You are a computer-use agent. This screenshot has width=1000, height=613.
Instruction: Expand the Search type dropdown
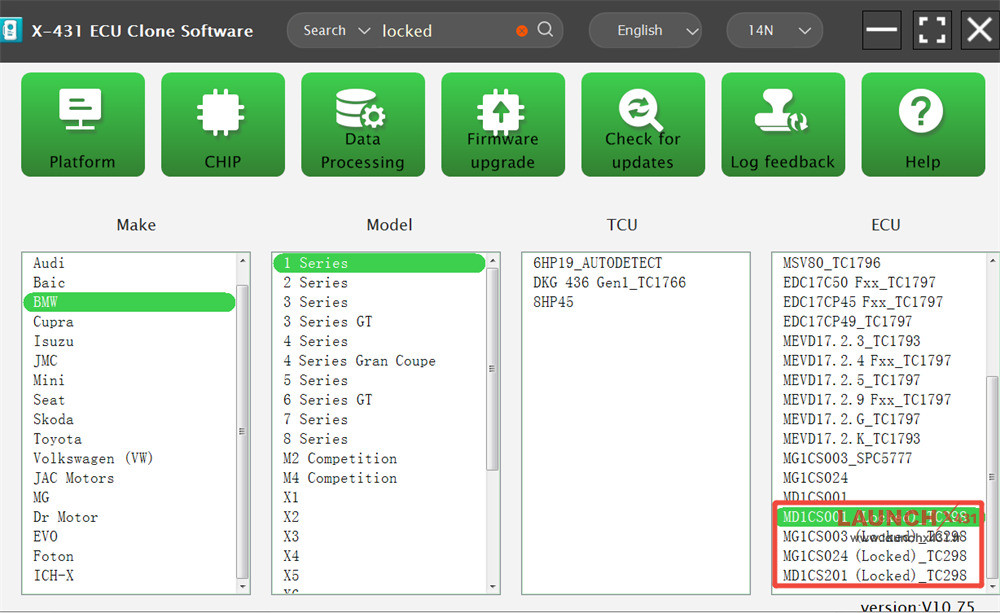pyautogui.click(x=336, y=31)
